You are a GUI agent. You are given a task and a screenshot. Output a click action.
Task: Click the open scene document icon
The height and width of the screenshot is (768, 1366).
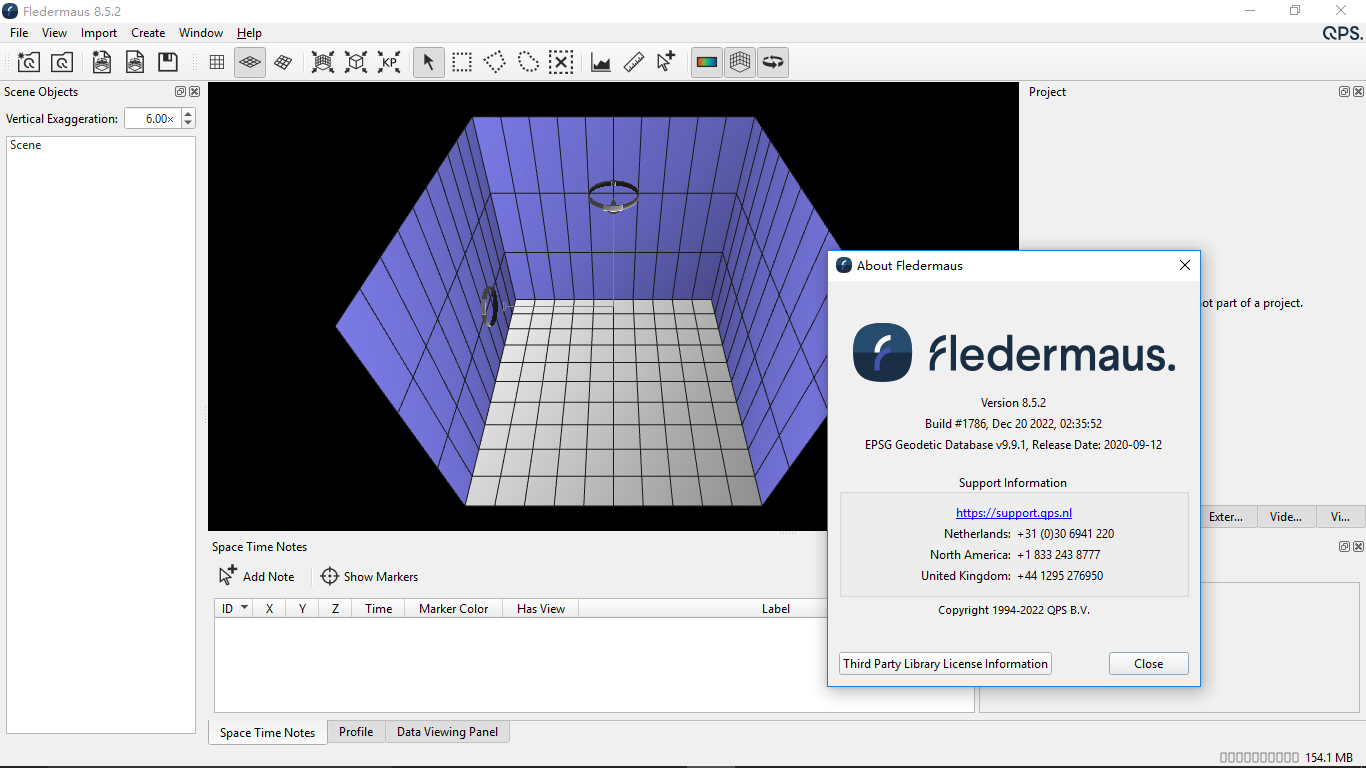(x=135, y=62)
